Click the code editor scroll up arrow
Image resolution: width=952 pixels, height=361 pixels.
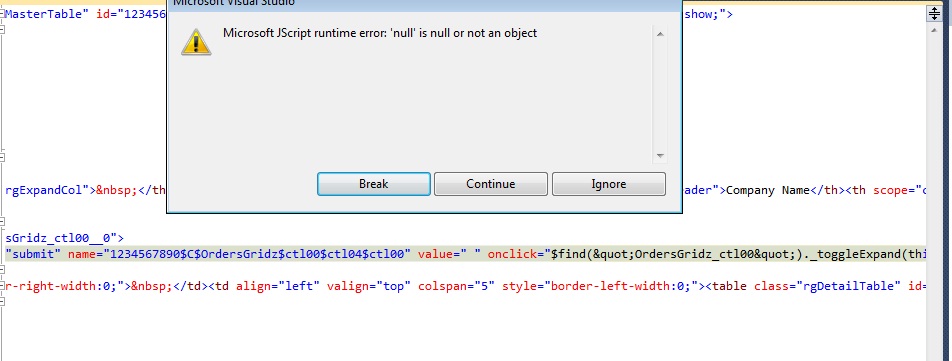(x=934, y=29)
